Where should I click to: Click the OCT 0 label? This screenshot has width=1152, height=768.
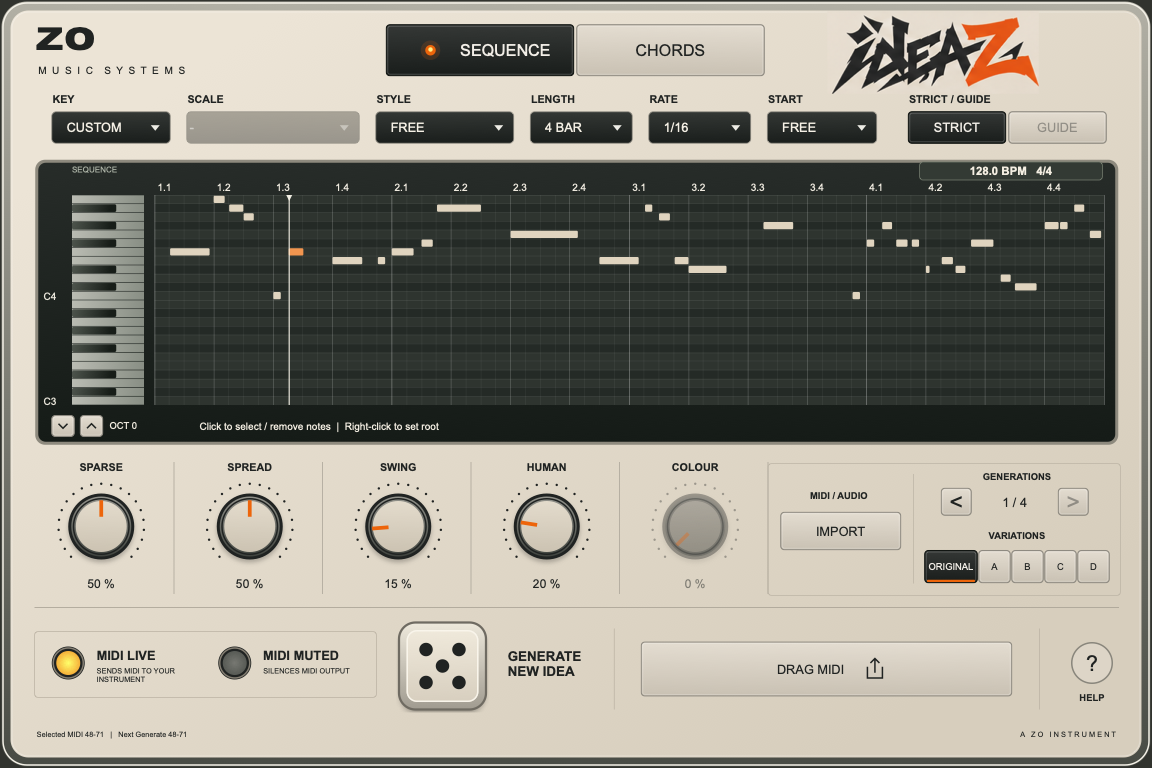pyautogui.click(x=123, y=426)
